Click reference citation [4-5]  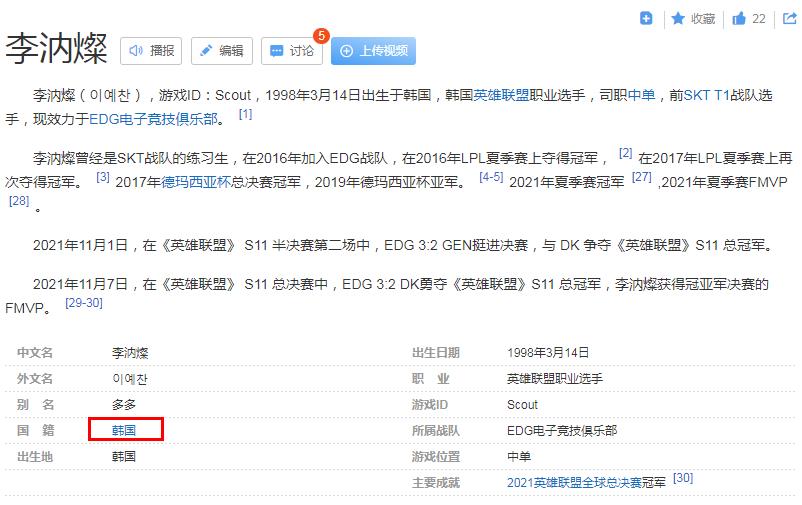point(491,177)
